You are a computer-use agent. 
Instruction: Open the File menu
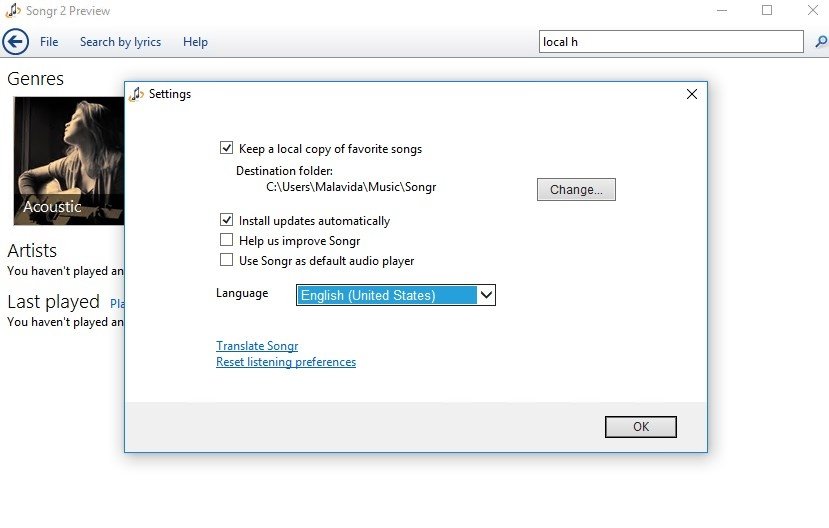click(x=49, y=42)
